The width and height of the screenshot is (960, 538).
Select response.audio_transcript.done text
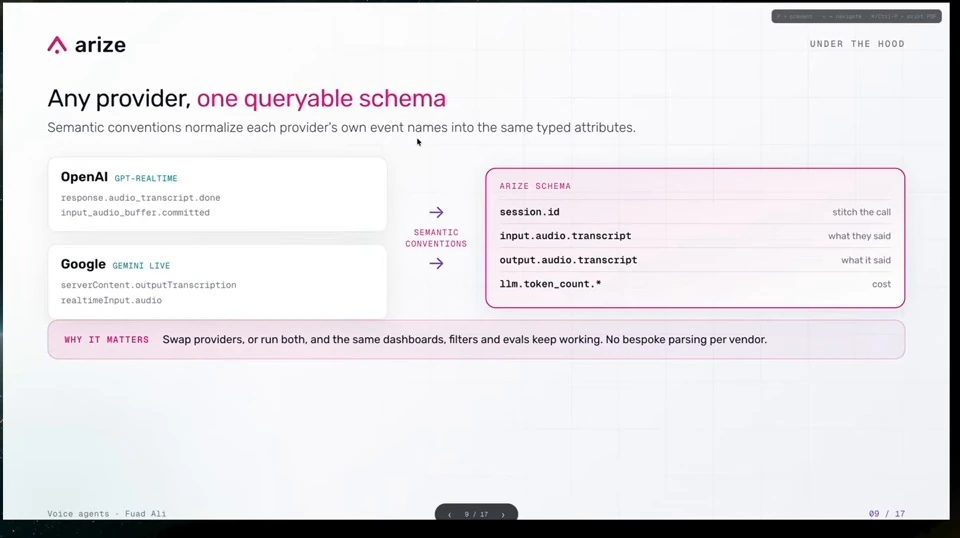click(x=140, y=198)
